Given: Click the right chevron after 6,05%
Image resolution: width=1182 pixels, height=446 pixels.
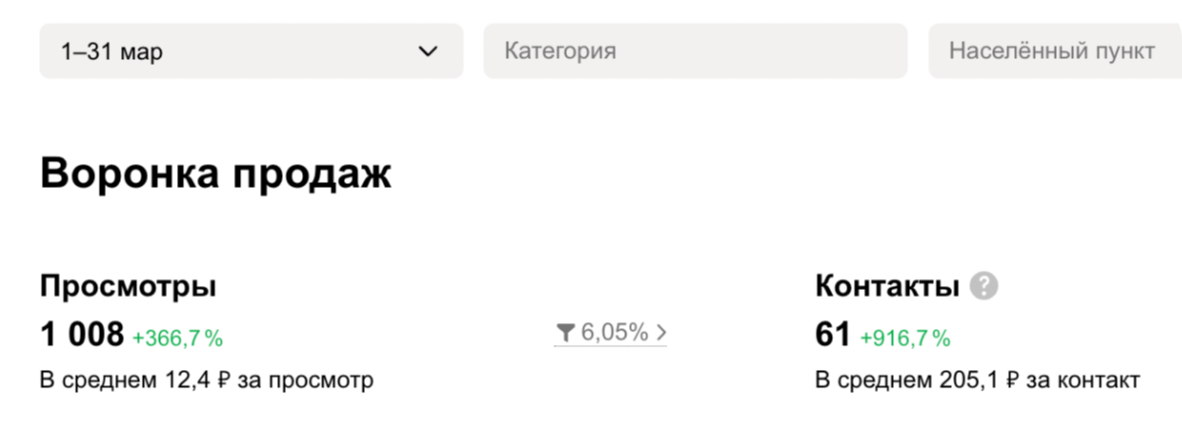Looking at the screenshot, I should point(661,333).
